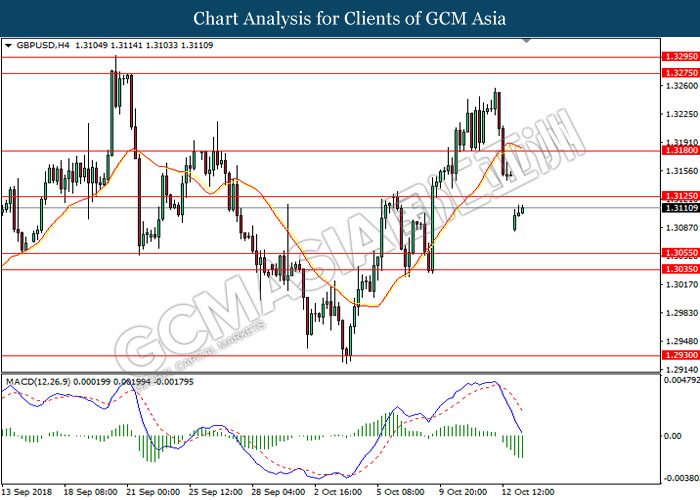The image size is (700, 500).
Task: Click the Chart Analysis for Clients title
Action: point(350,19)
